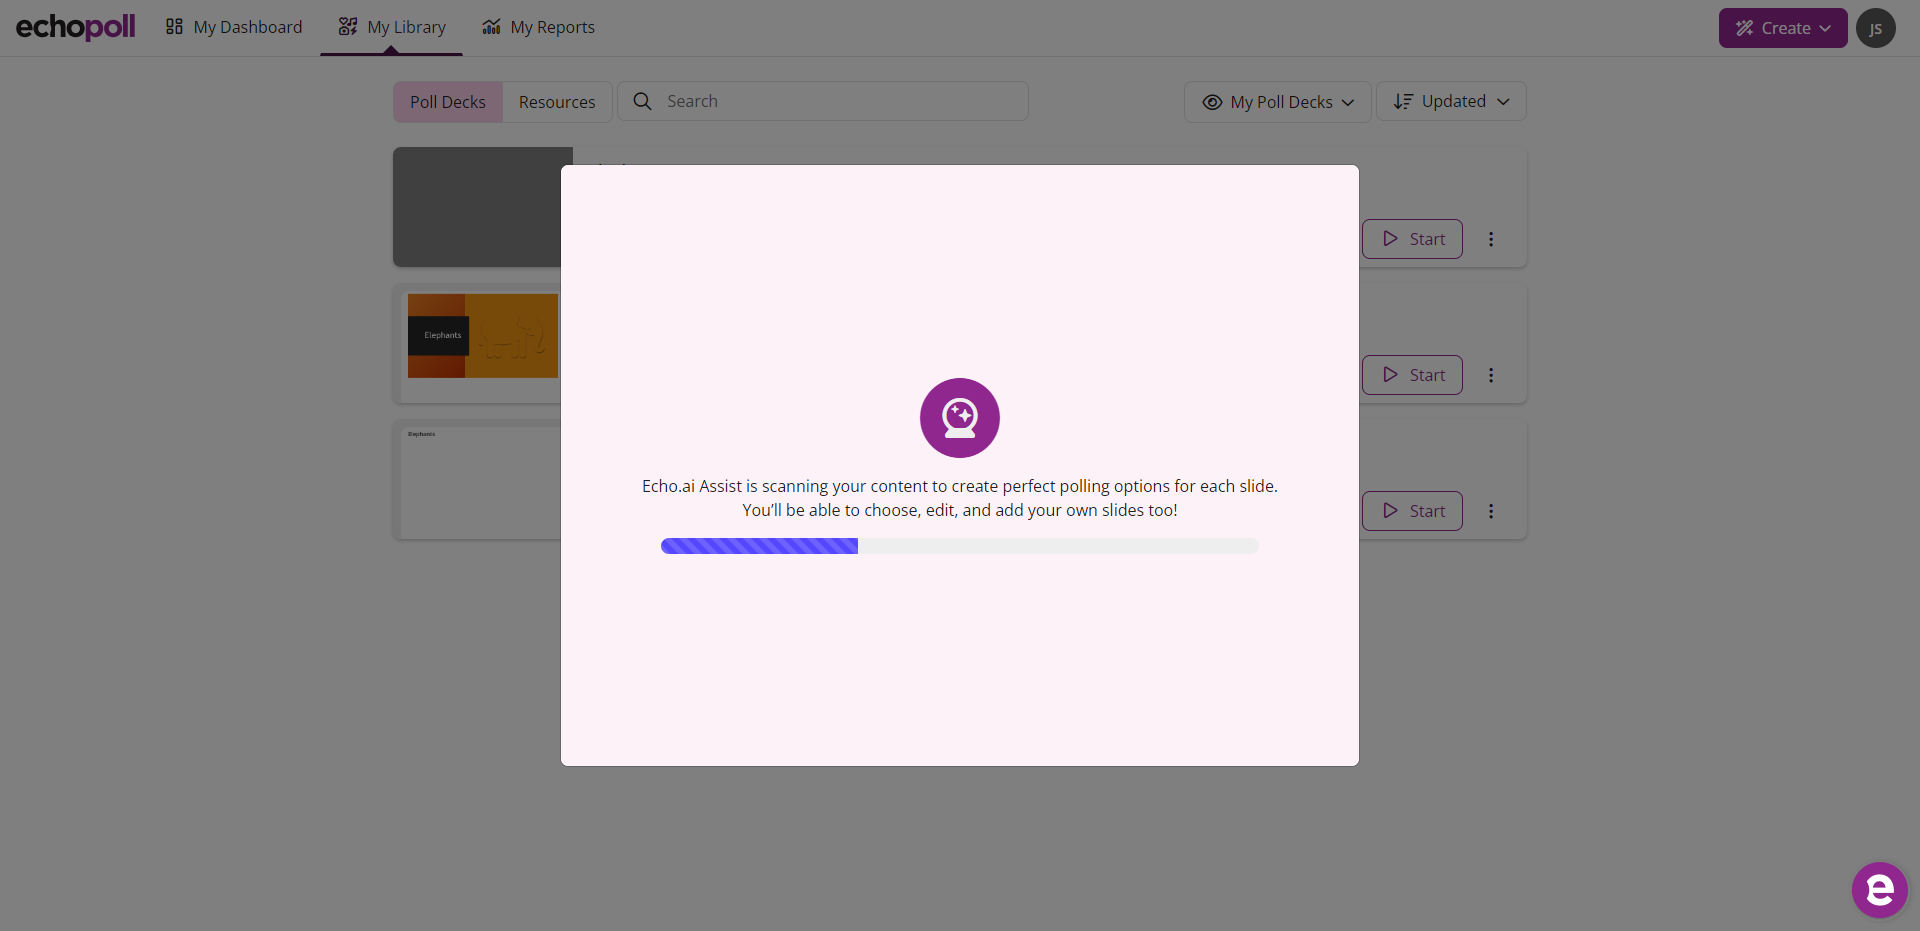Expand the Create dropdown button
1920x931 pixels.
[1783, 28]
